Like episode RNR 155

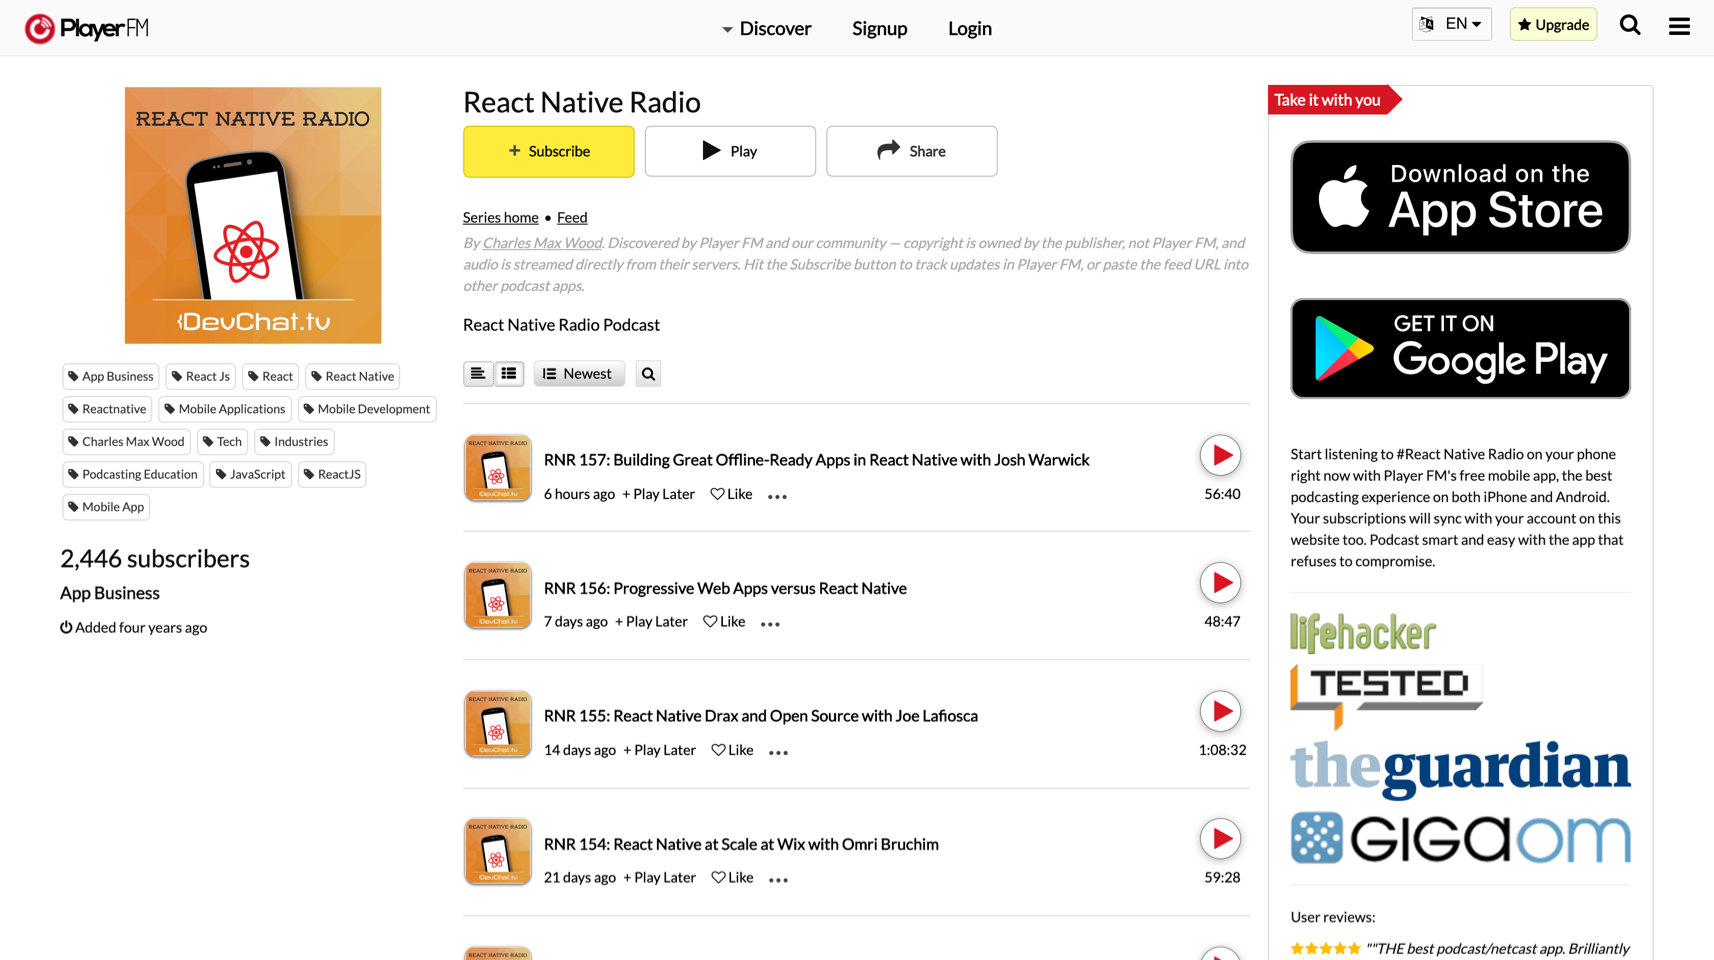point(732,750)
